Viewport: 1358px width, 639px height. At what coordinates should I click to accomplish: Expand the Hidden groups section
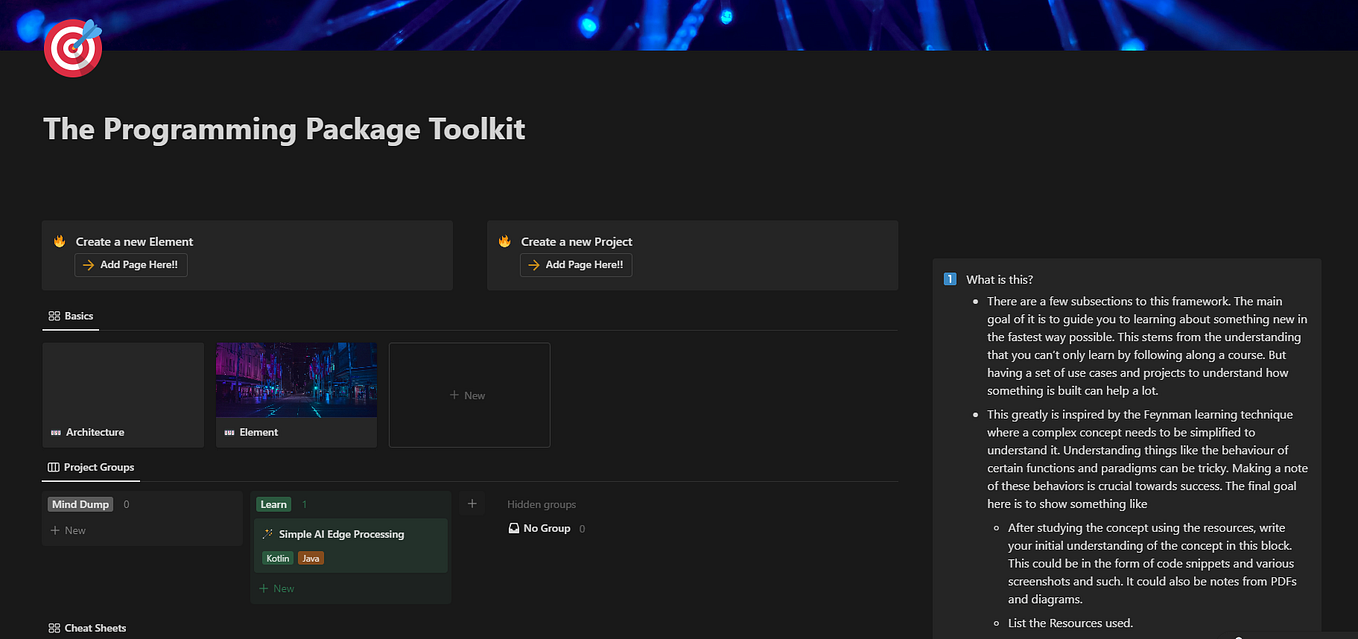point(541,504)
